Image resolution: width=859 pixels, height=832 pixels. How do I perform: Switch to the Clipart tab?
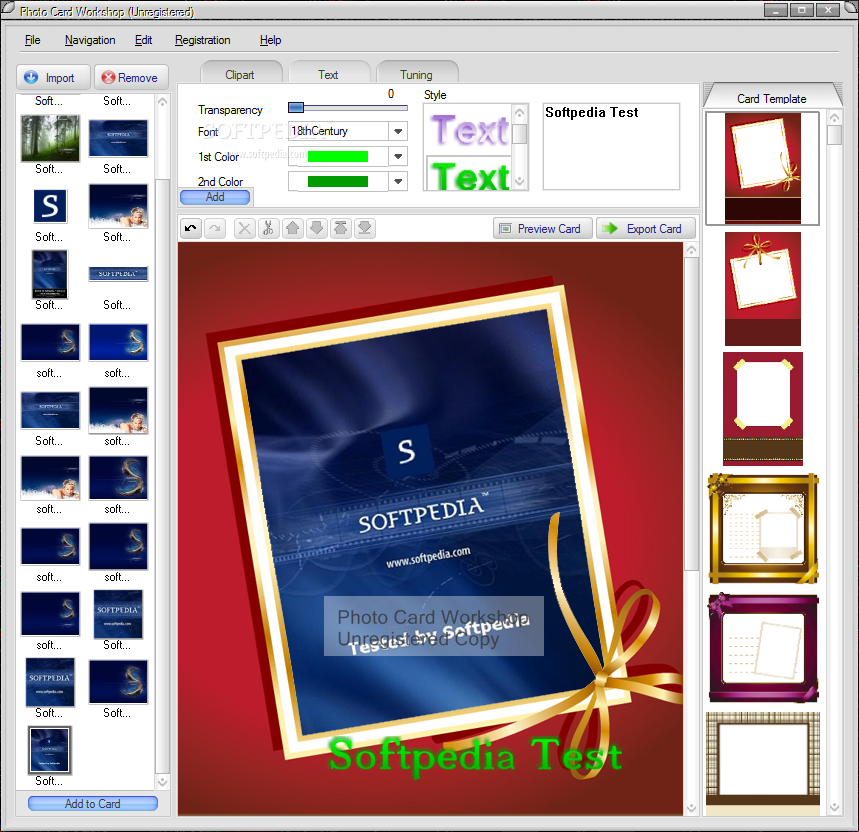pos(240,74)
